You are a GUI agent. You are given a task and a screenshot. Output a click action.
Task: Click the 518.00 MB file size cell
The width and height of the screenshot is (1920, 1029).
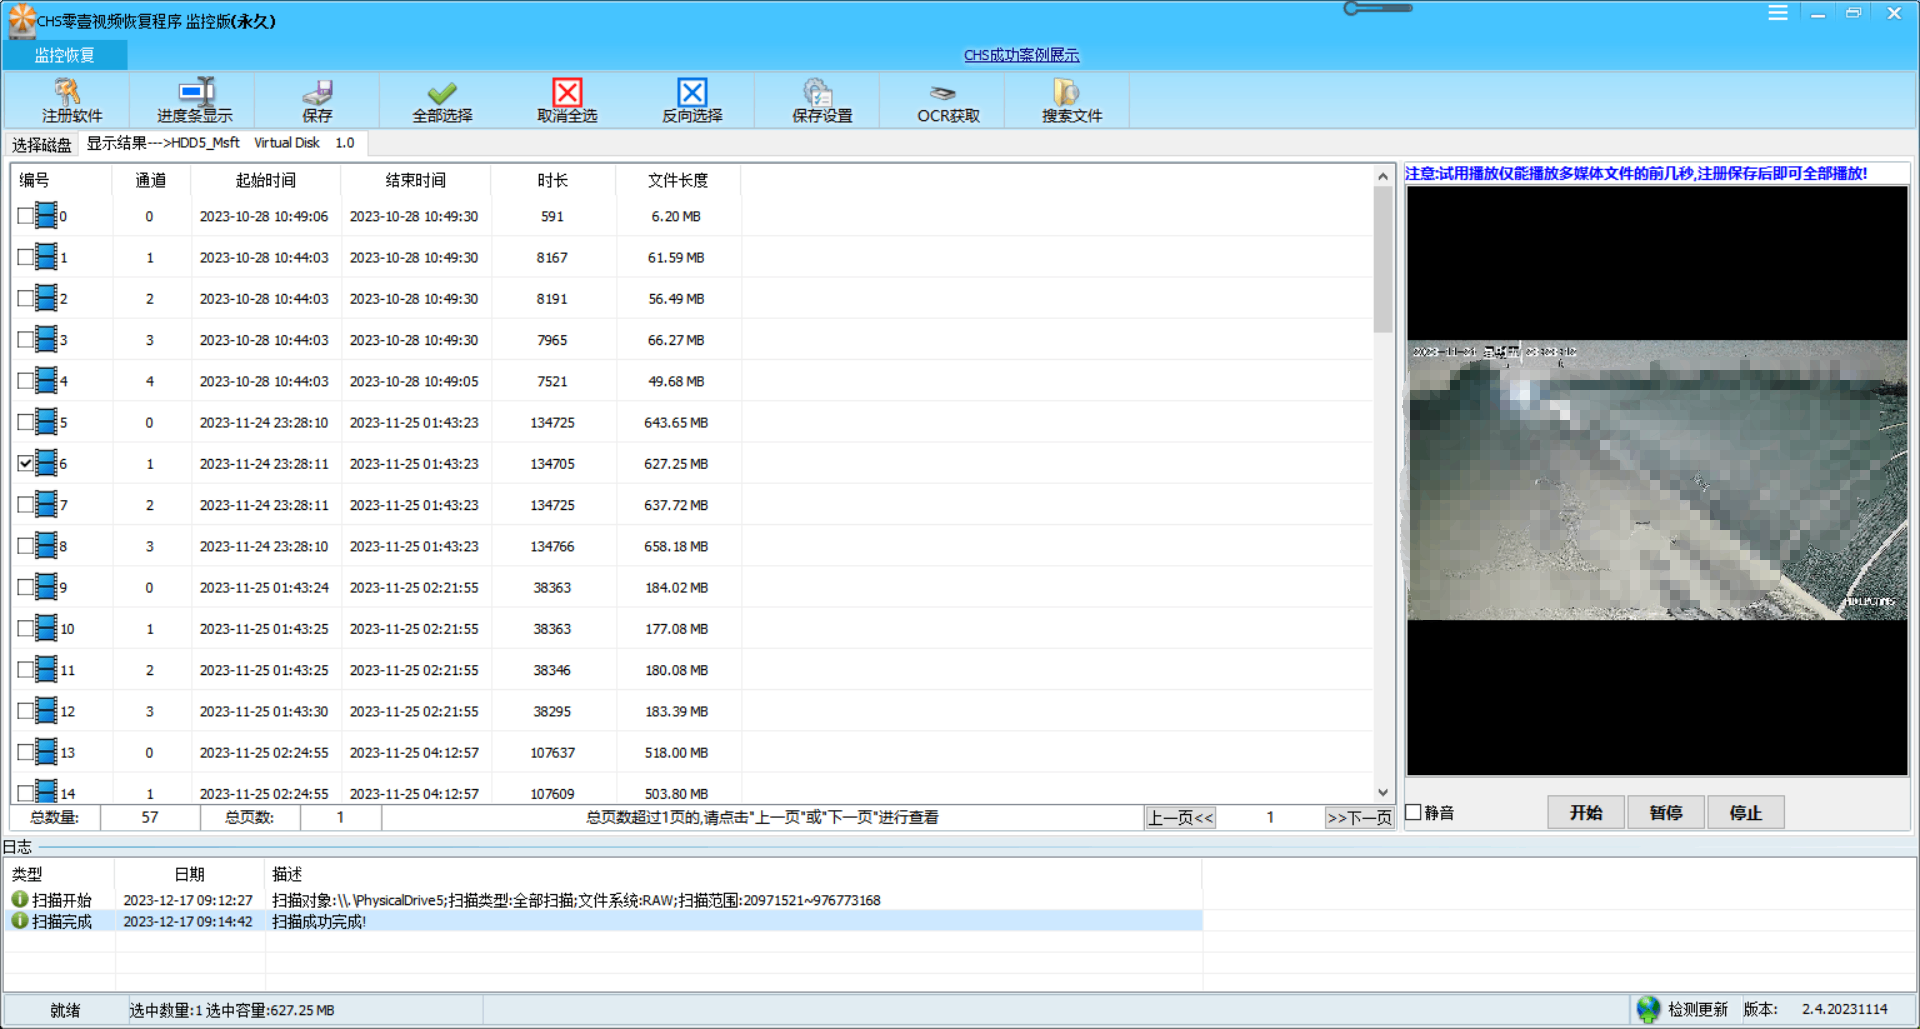[x=676, y=752]
